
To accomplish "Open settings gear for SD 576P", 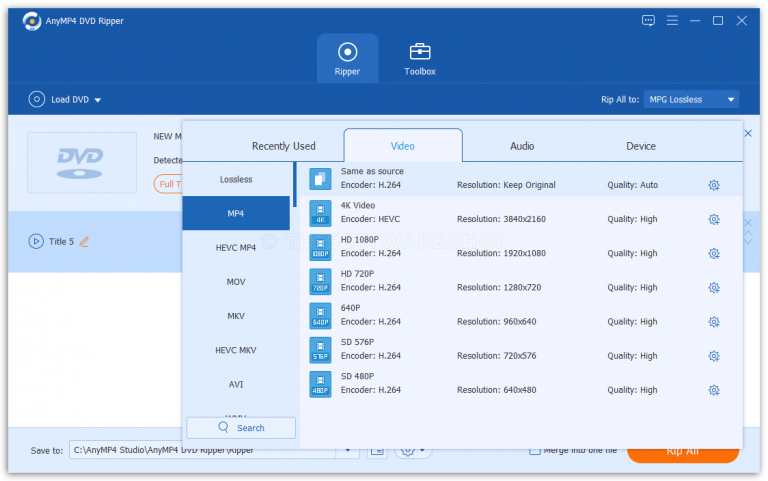I will click(x=714, y=356).
